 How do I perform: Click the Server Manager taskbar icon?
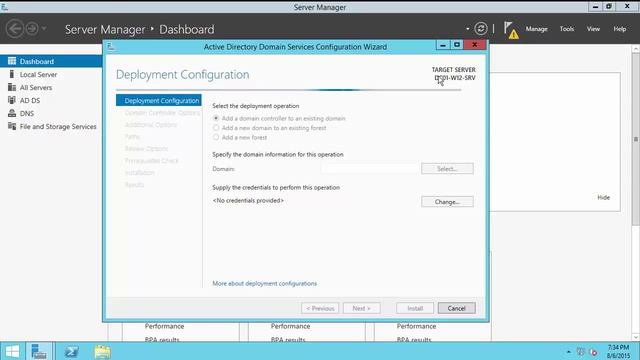pyautogui.click(x=39, y=351)
